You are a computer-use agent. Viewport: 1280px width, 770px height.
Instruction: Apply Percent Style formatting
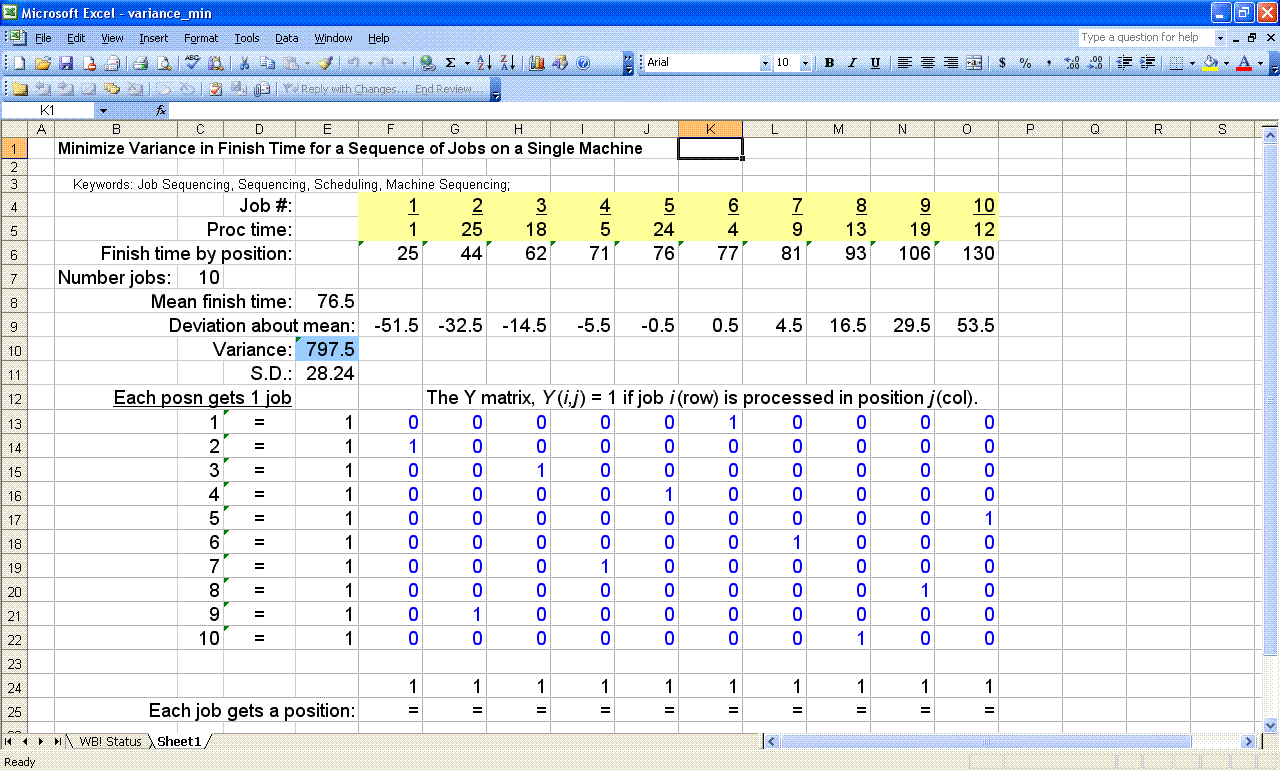point(1026,63)
